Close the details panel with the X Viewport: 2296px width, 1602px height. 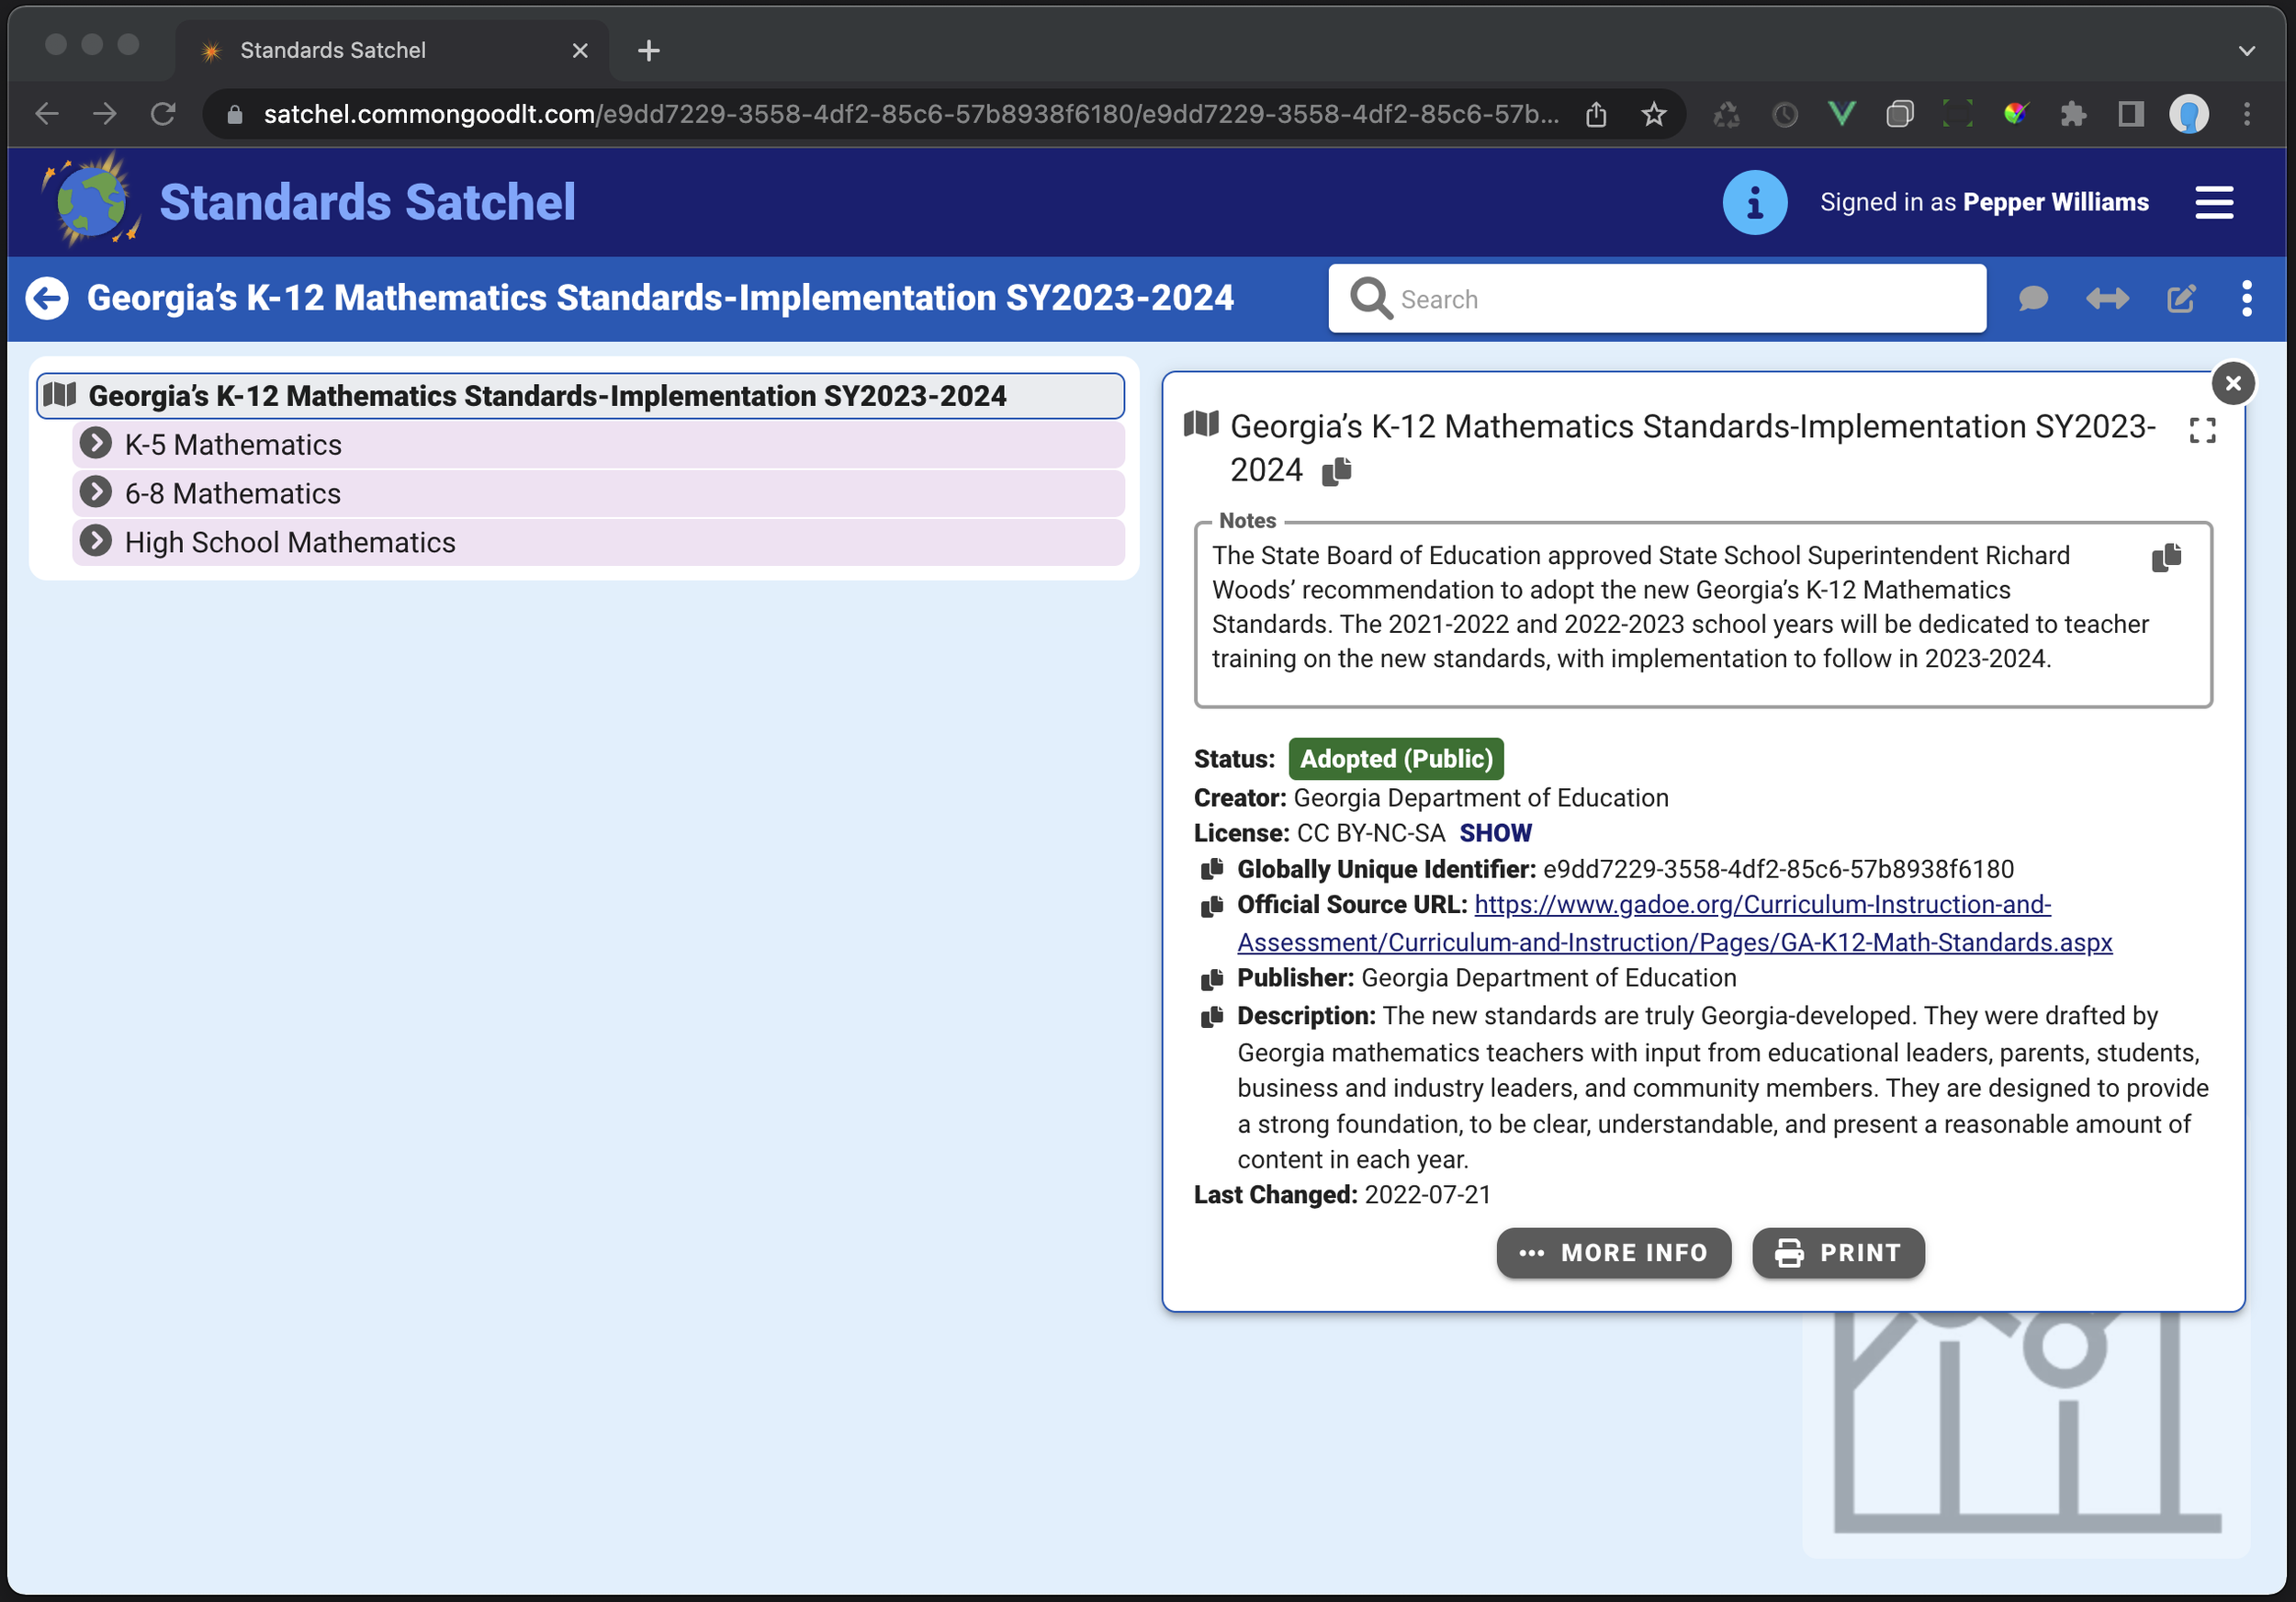pos(2233,383)
